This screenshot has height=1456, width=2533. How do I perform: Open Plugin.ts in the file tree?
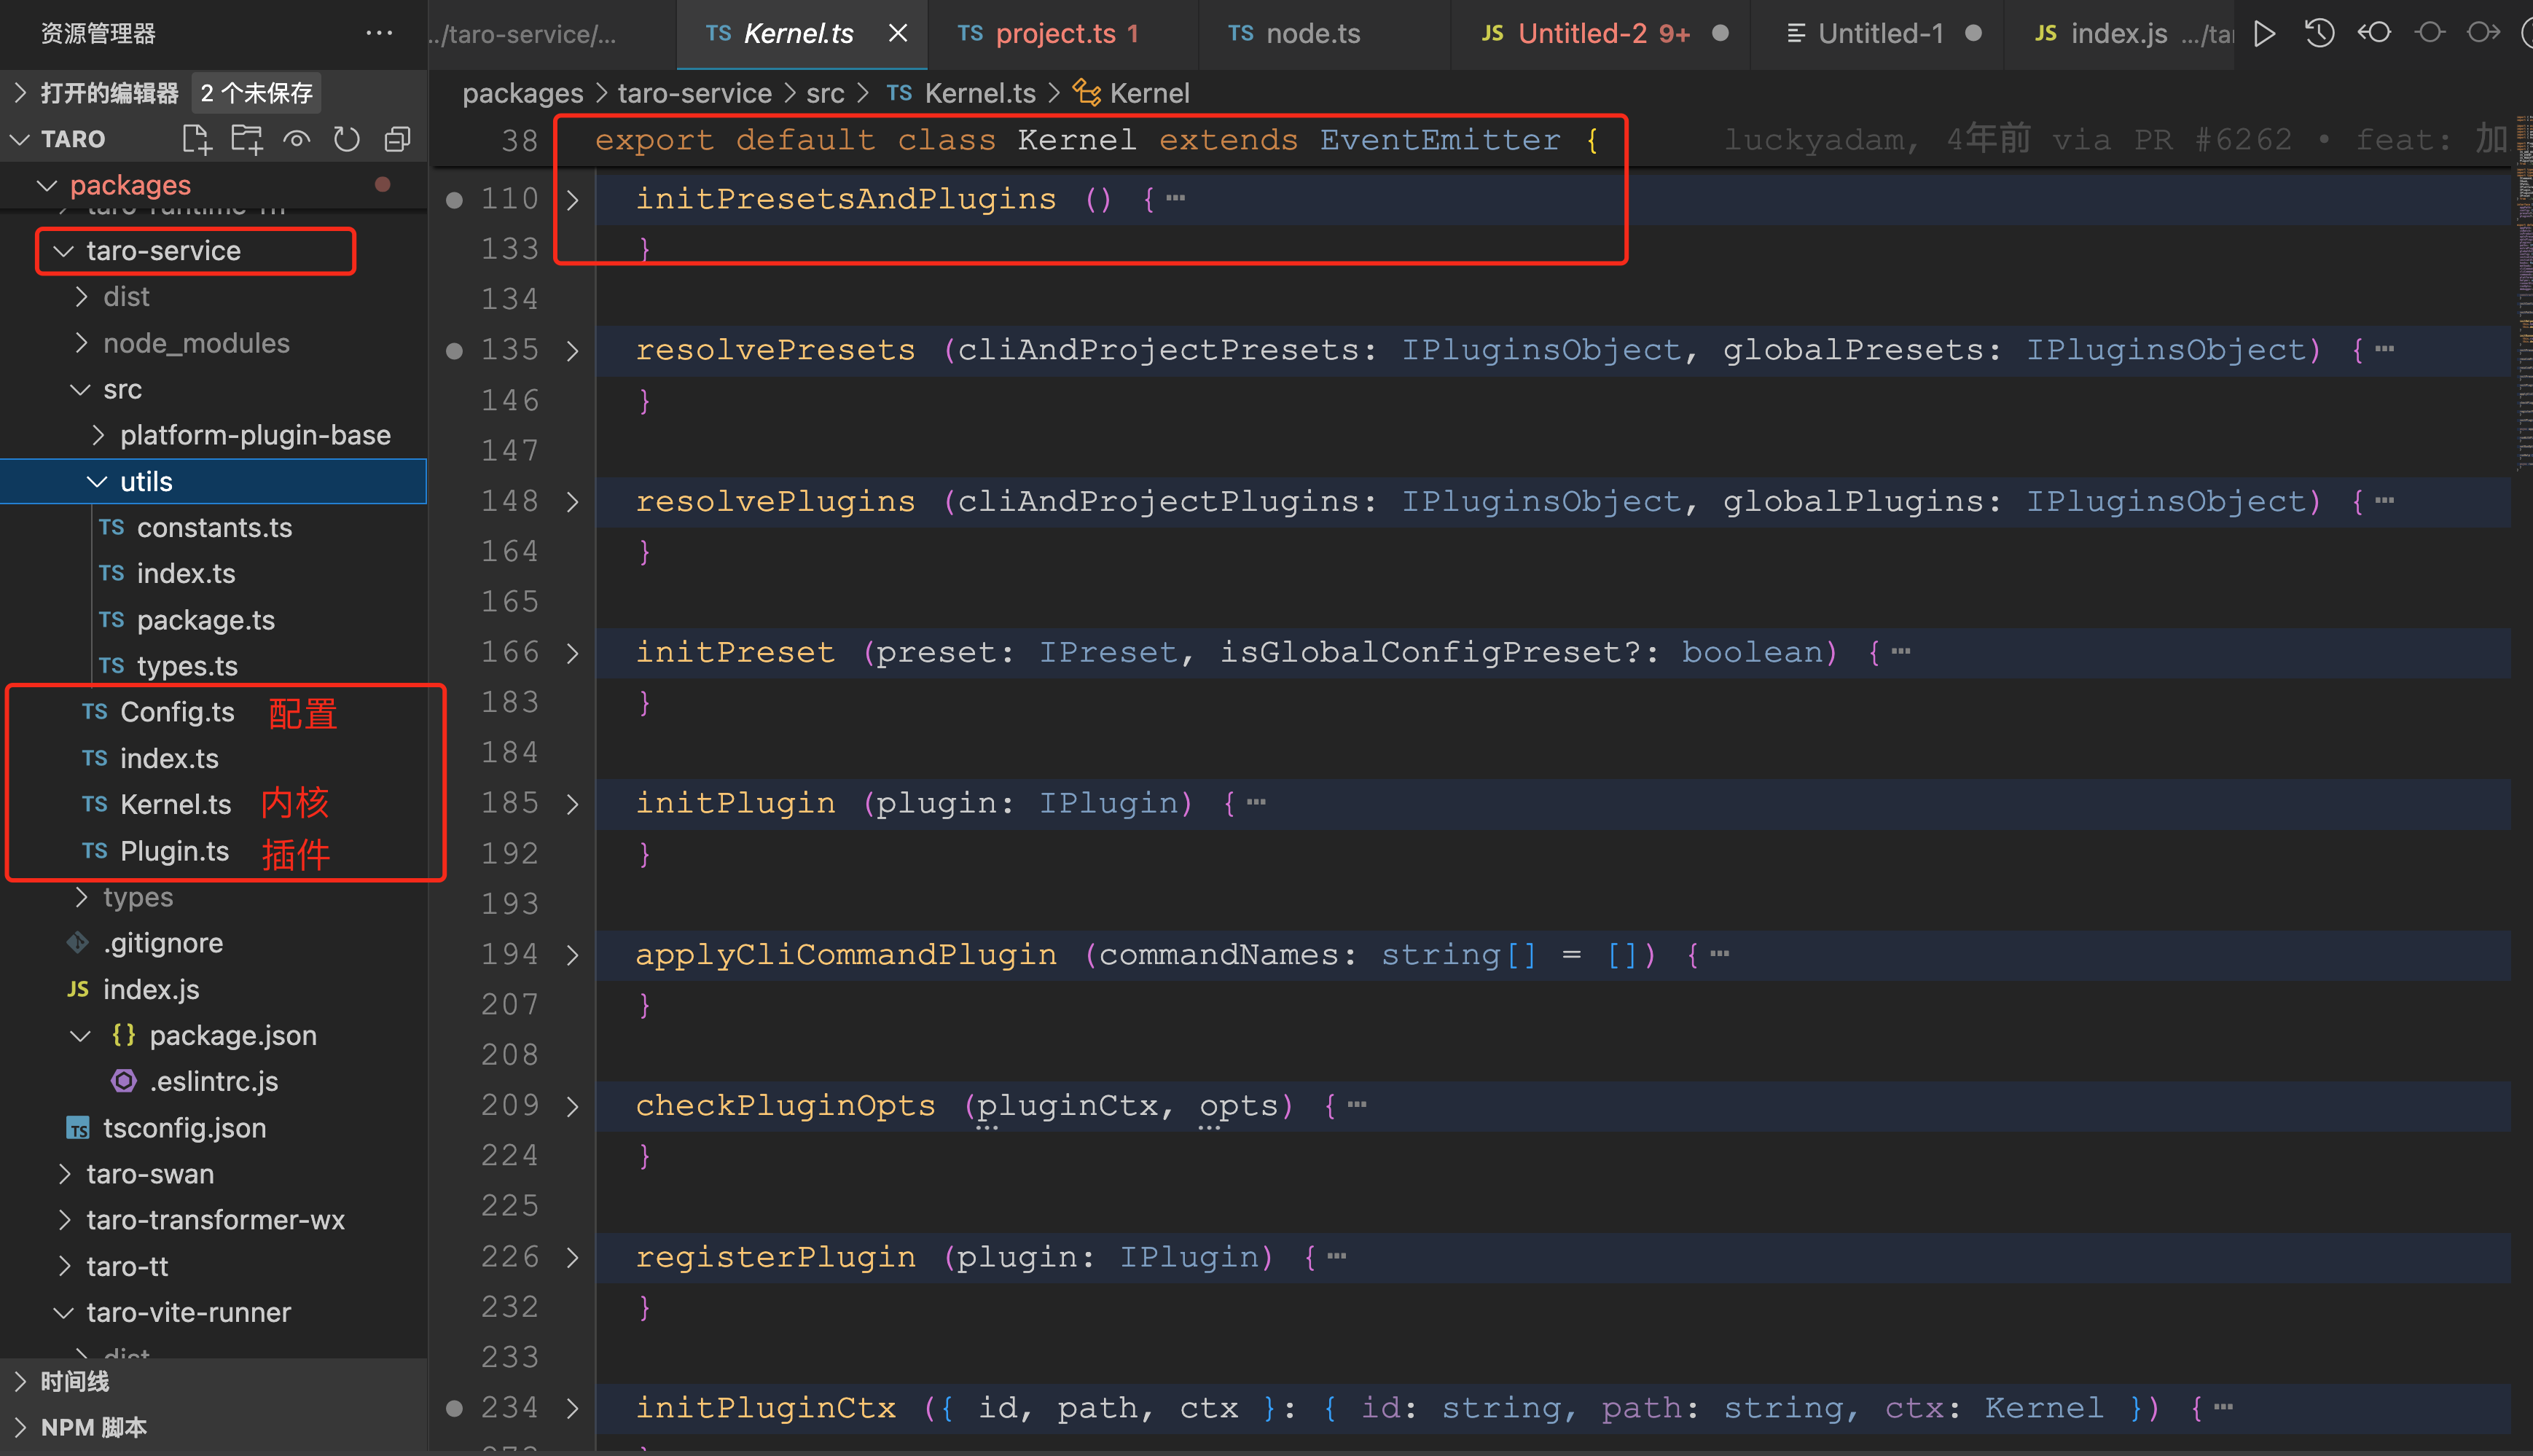click(x=174, y=851)
